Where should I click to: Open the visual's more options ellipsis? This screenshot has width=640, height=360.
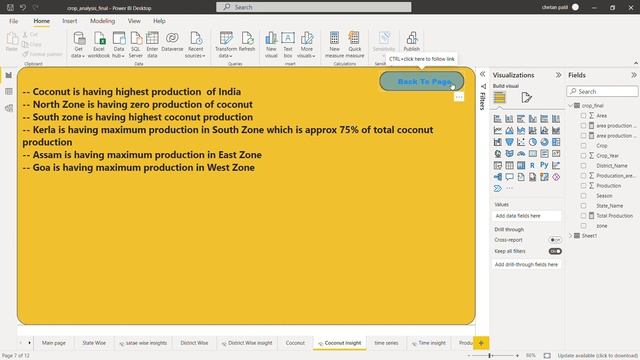459,97
